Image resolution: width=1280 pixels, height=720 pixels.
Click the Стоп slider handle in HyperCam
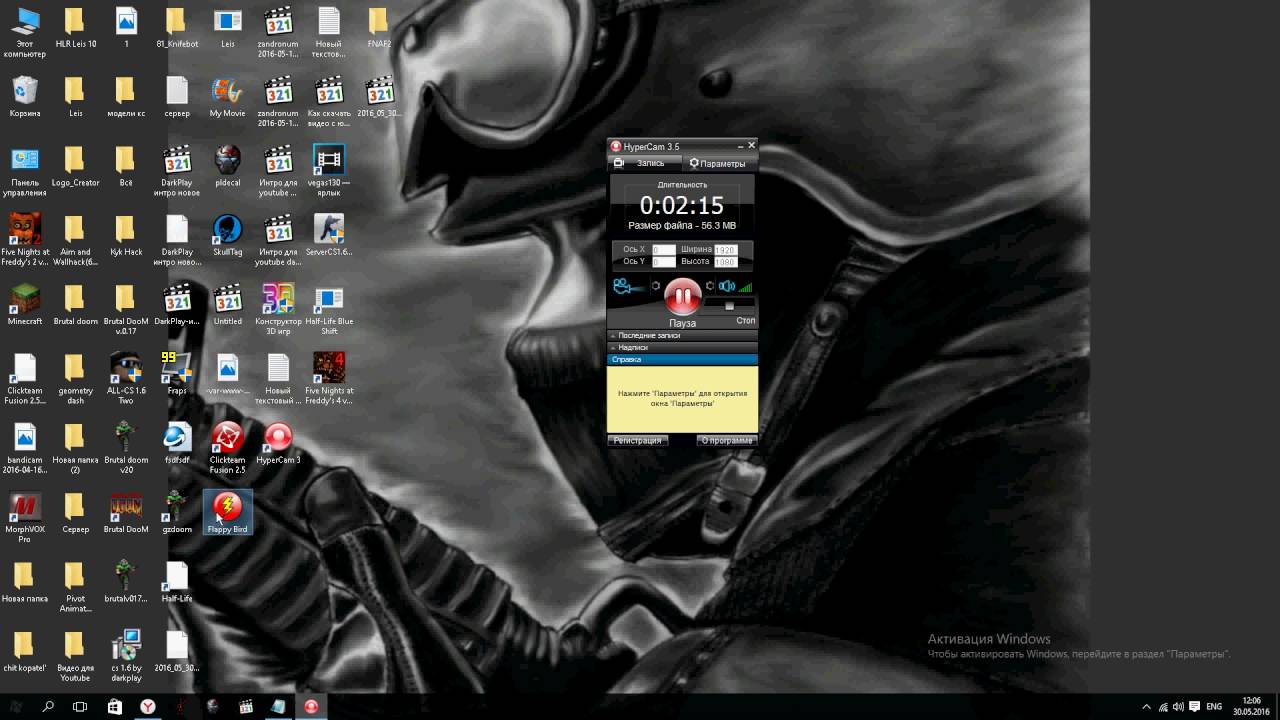pos(730,306)
